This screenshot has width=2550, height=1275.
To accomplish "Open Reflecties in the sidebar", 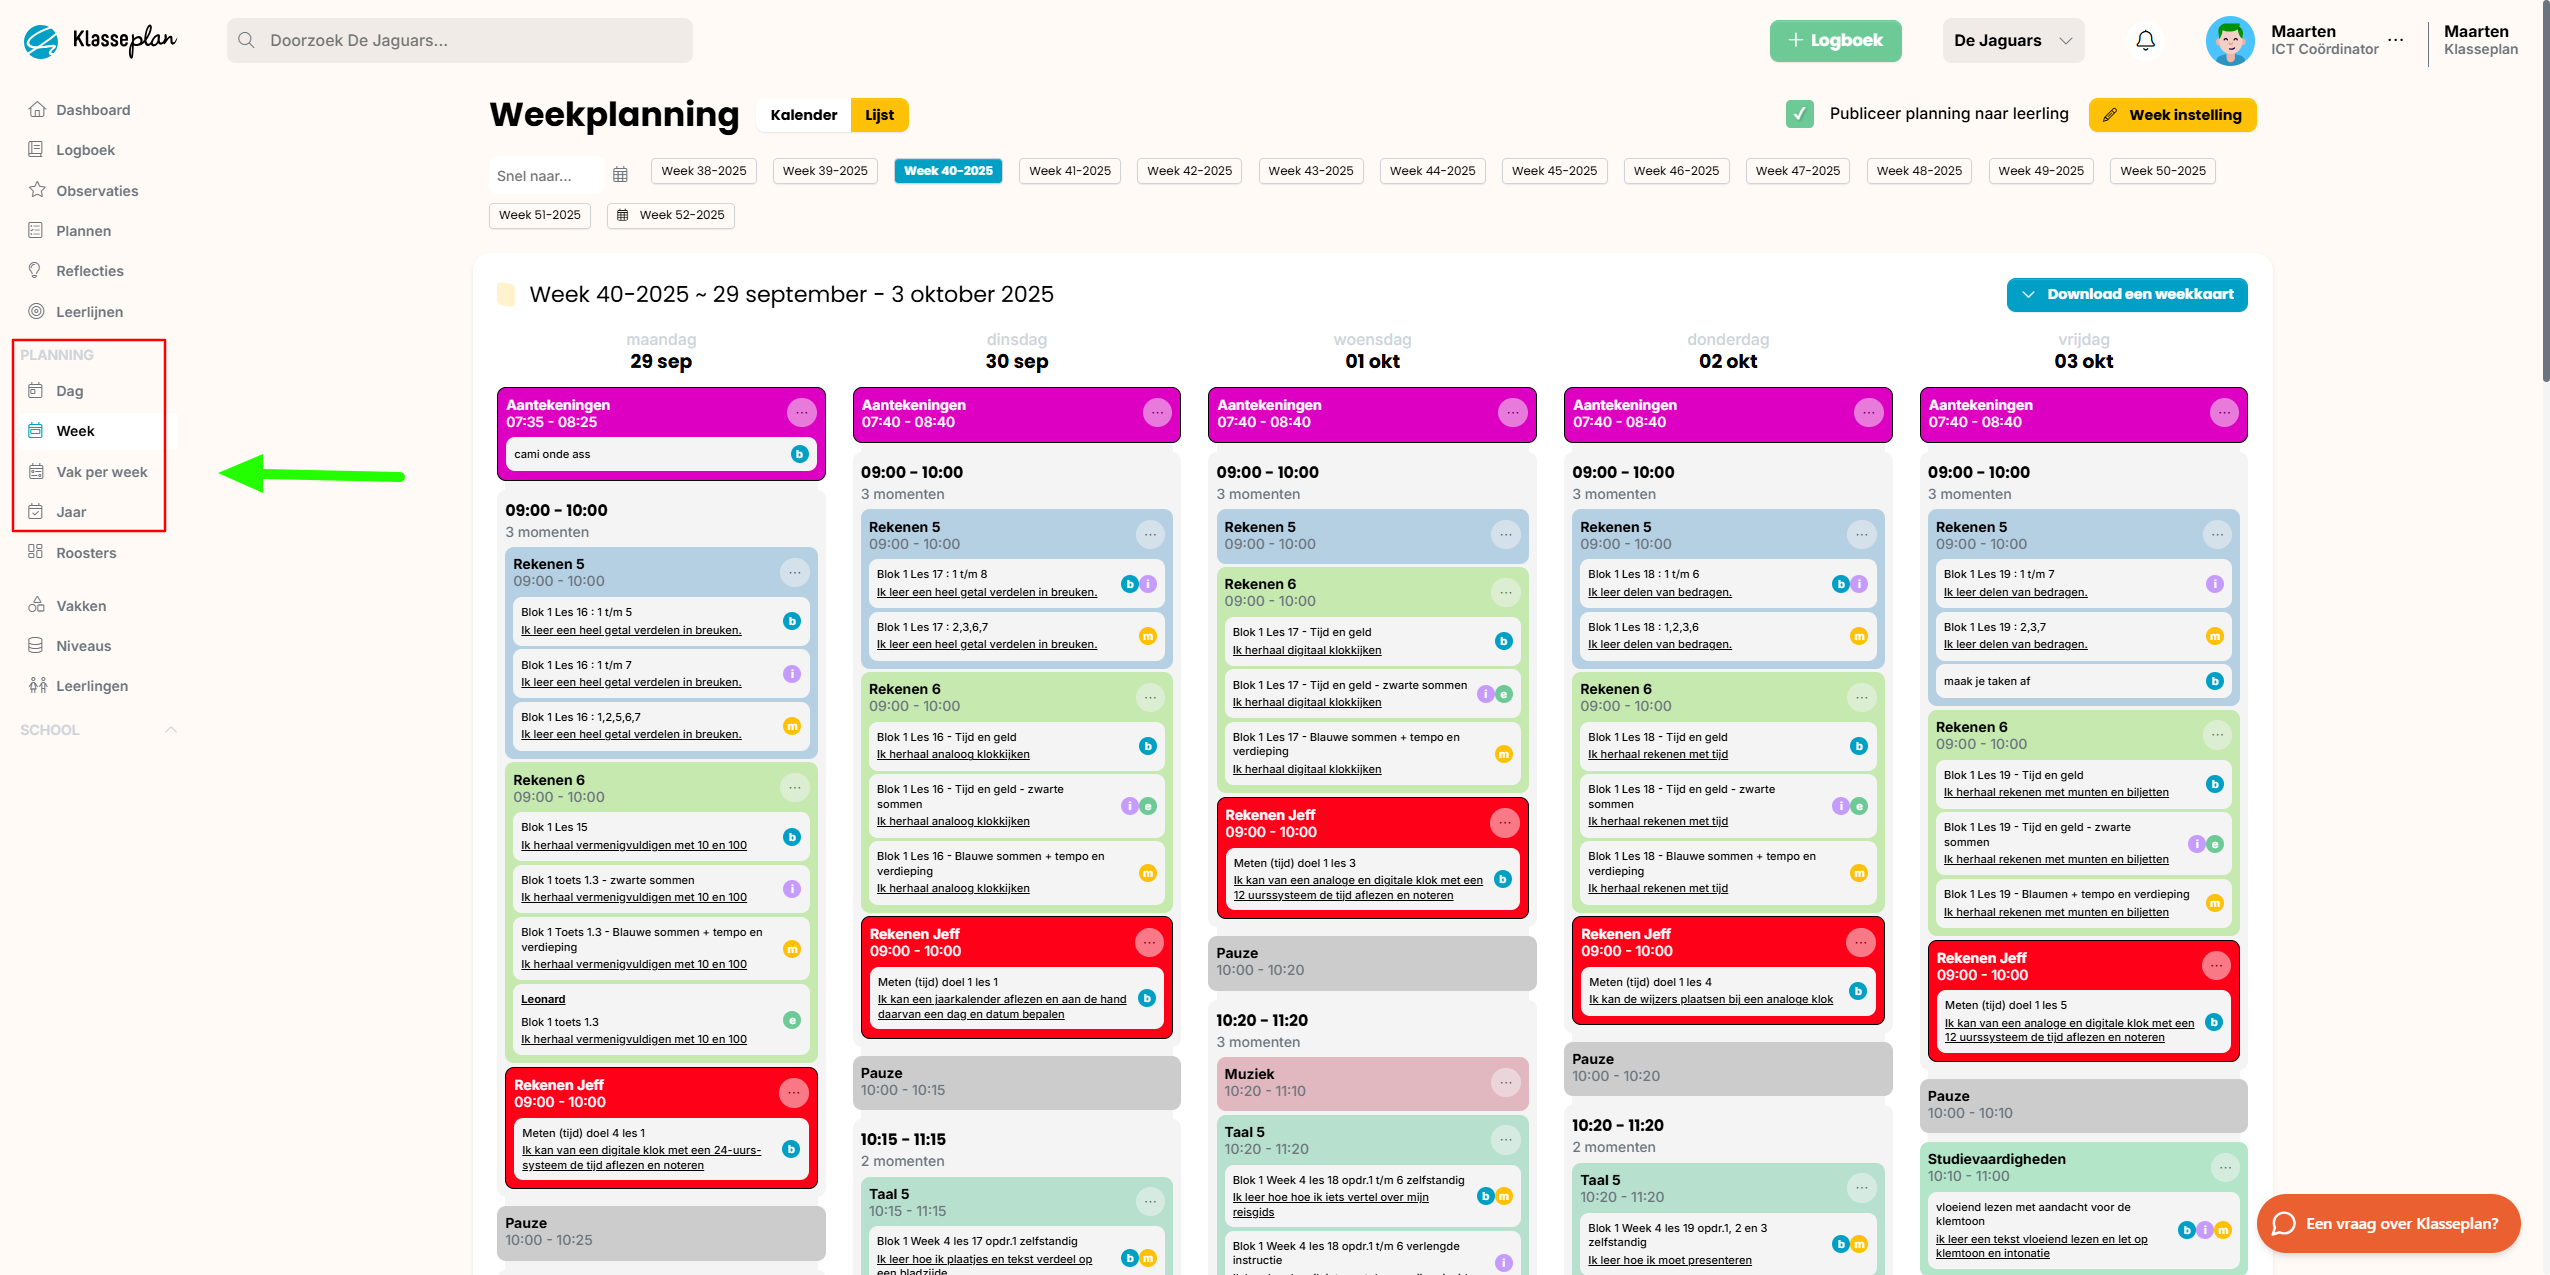I will (x=89, y=271).
